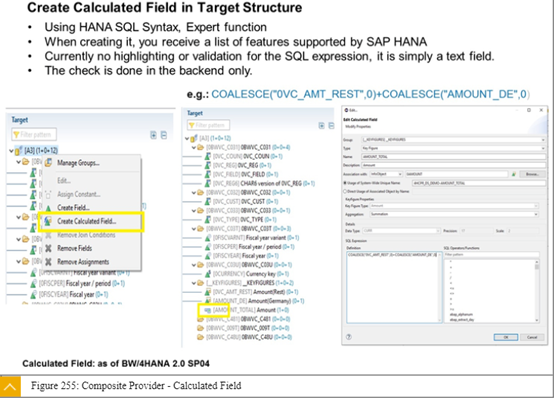Click the 0VC_FIELD characteristic icon

[208, 174]
